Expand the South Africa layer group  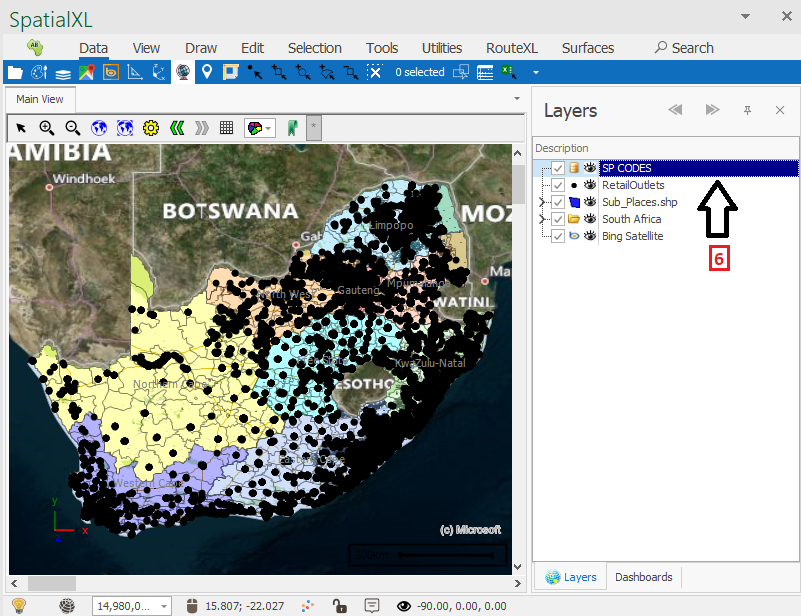pos(542,219)
